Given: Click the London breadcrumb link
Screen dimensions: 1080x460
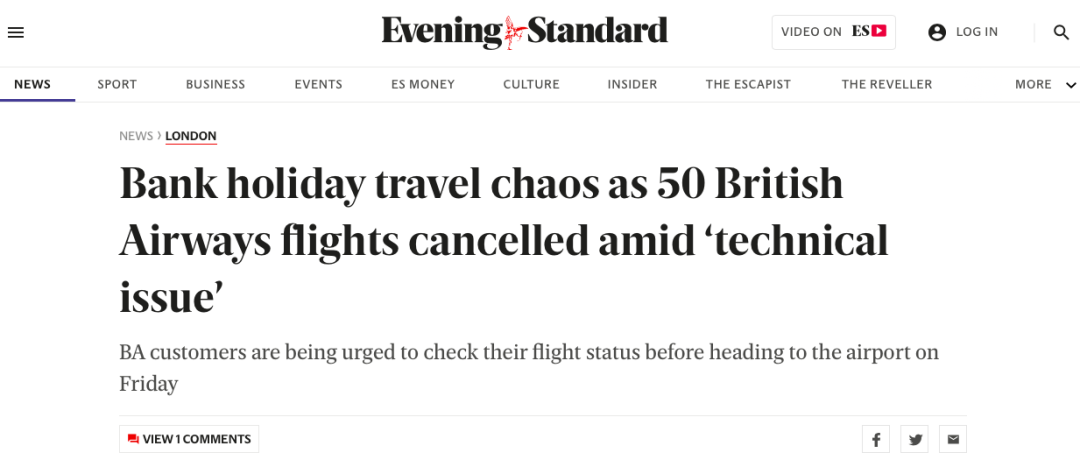Looking at the screenshot, I should tap(191, 136).
